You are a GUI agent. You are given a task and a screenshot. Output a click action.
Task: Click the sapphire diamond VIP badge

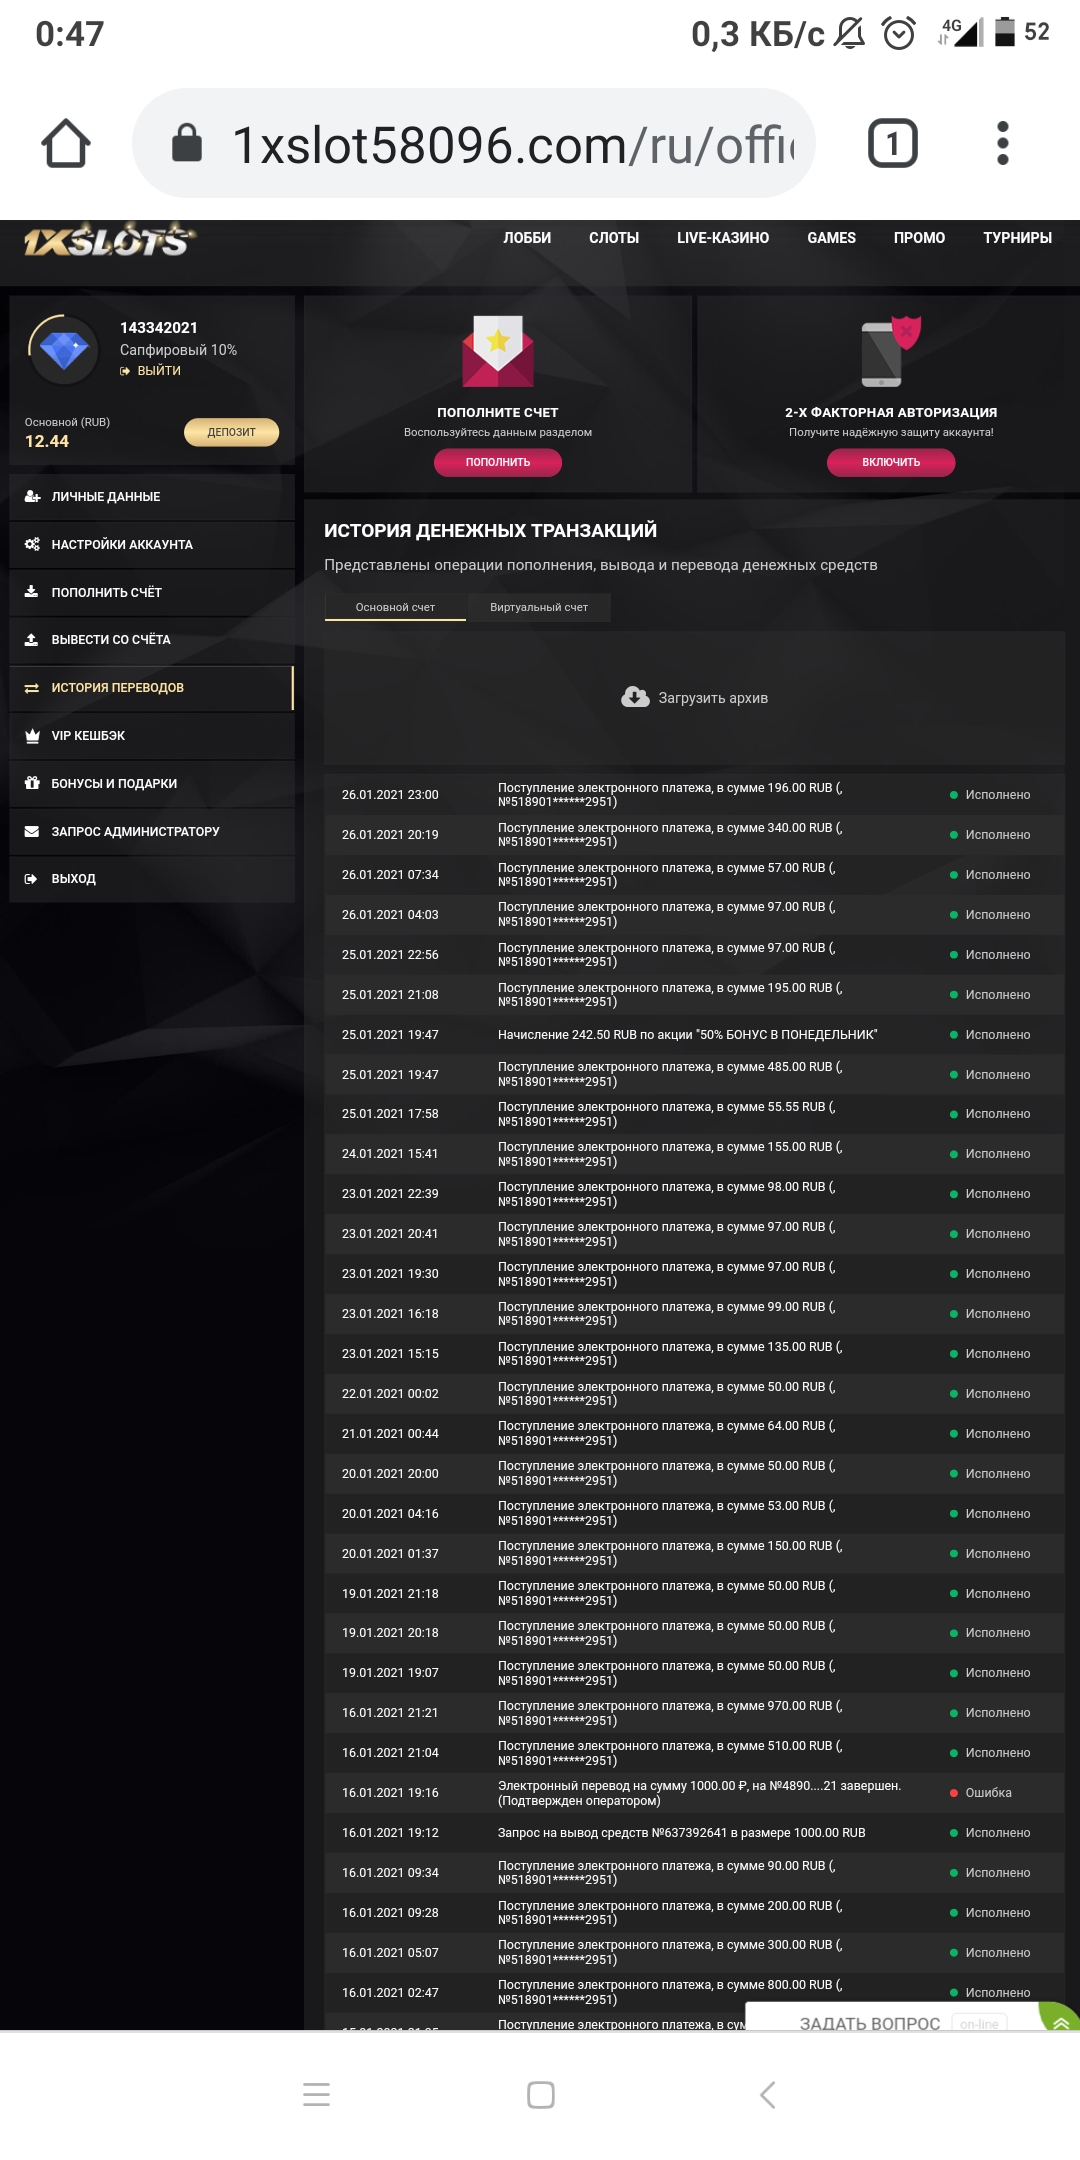(64, 350)
